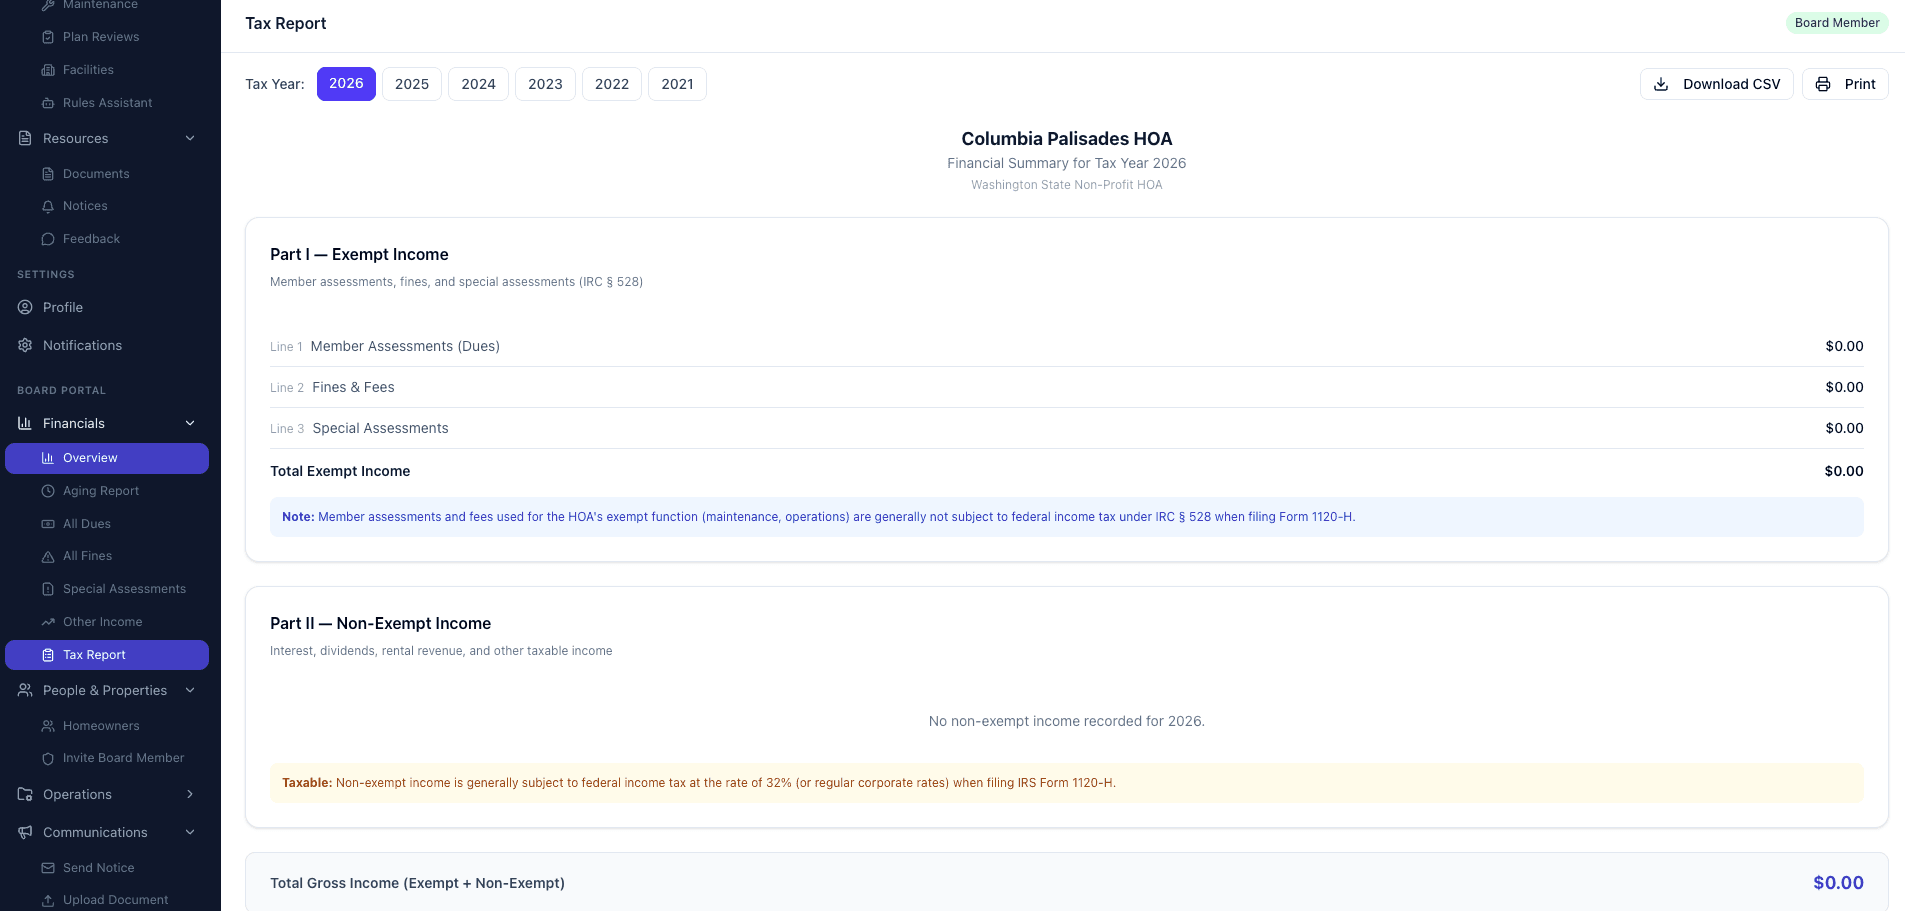Click the All Fines warning triangle icon

[48, 556]
